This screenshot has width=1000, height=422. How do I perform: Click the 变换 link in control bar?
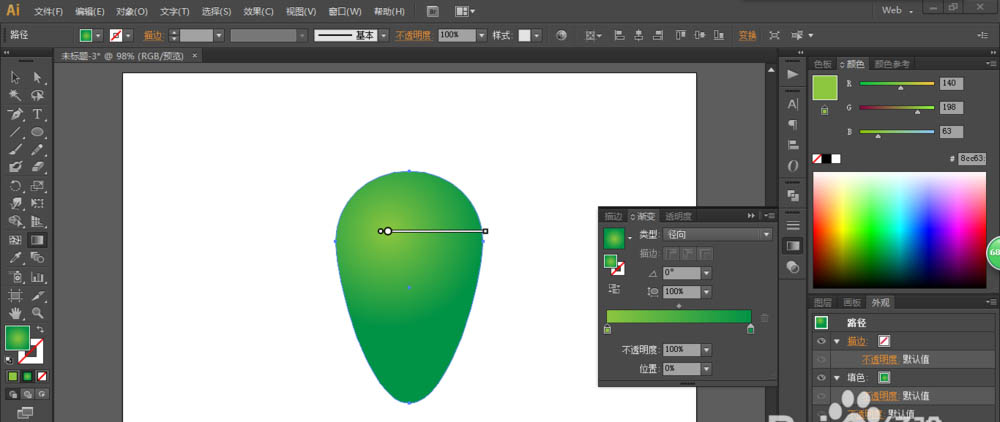(747, 36)
